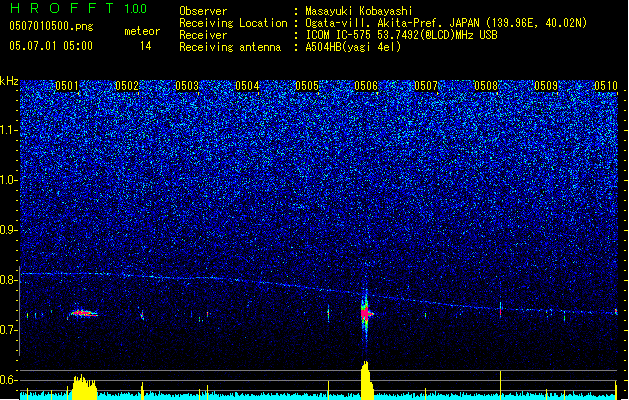Click the 0.9 kHz axis label
Screen dimensions: 629x400
coord(9,230)
